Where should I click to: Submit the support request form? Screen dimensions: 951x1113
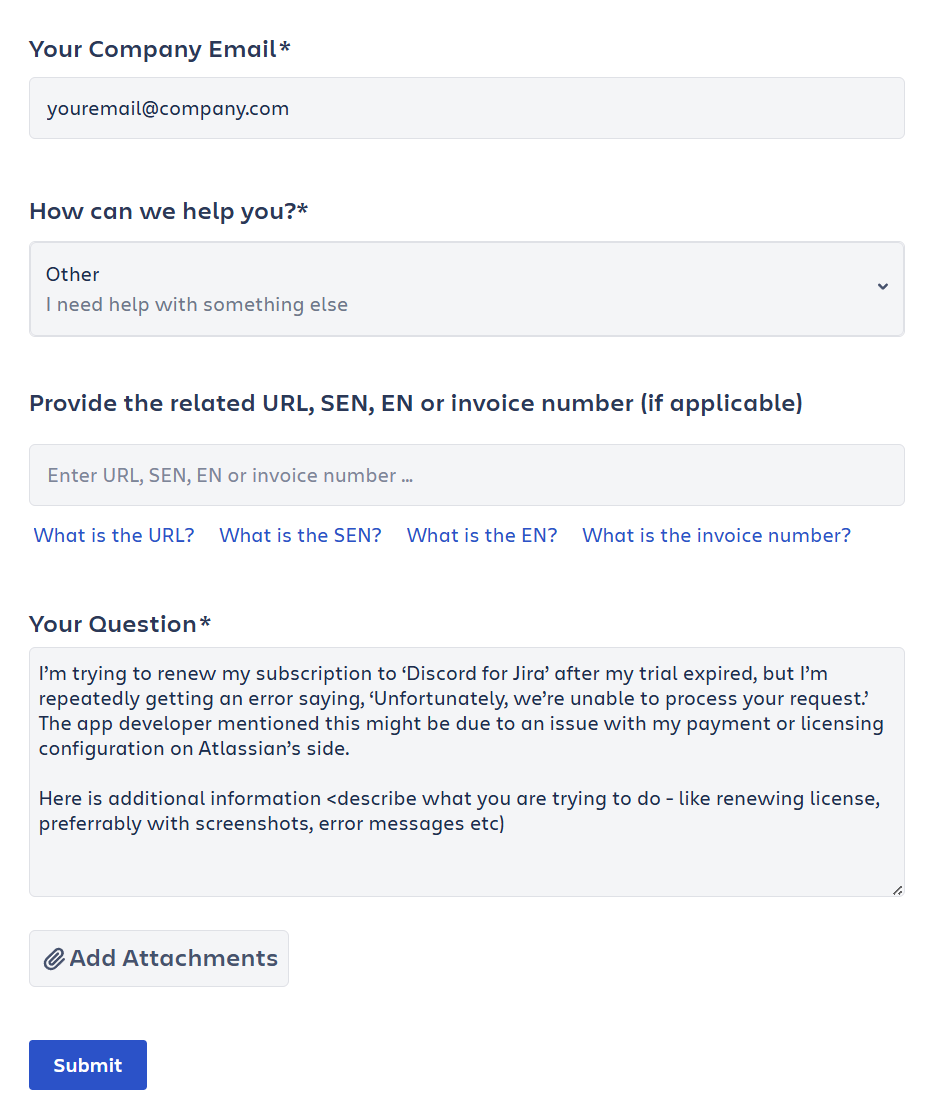(87, 1064)
